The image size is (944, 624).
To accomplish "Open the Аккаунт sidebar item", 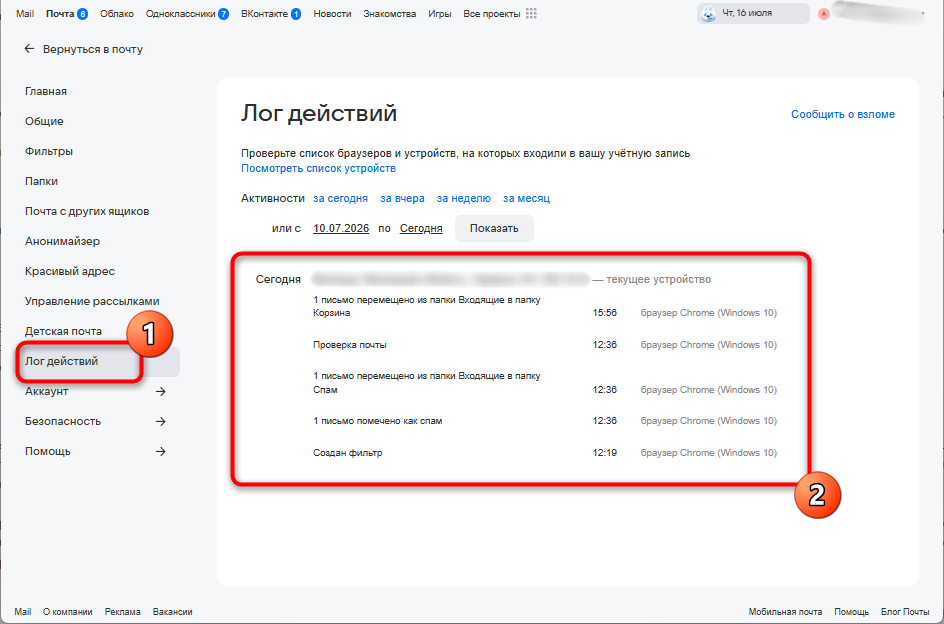I will click(46, 392).
